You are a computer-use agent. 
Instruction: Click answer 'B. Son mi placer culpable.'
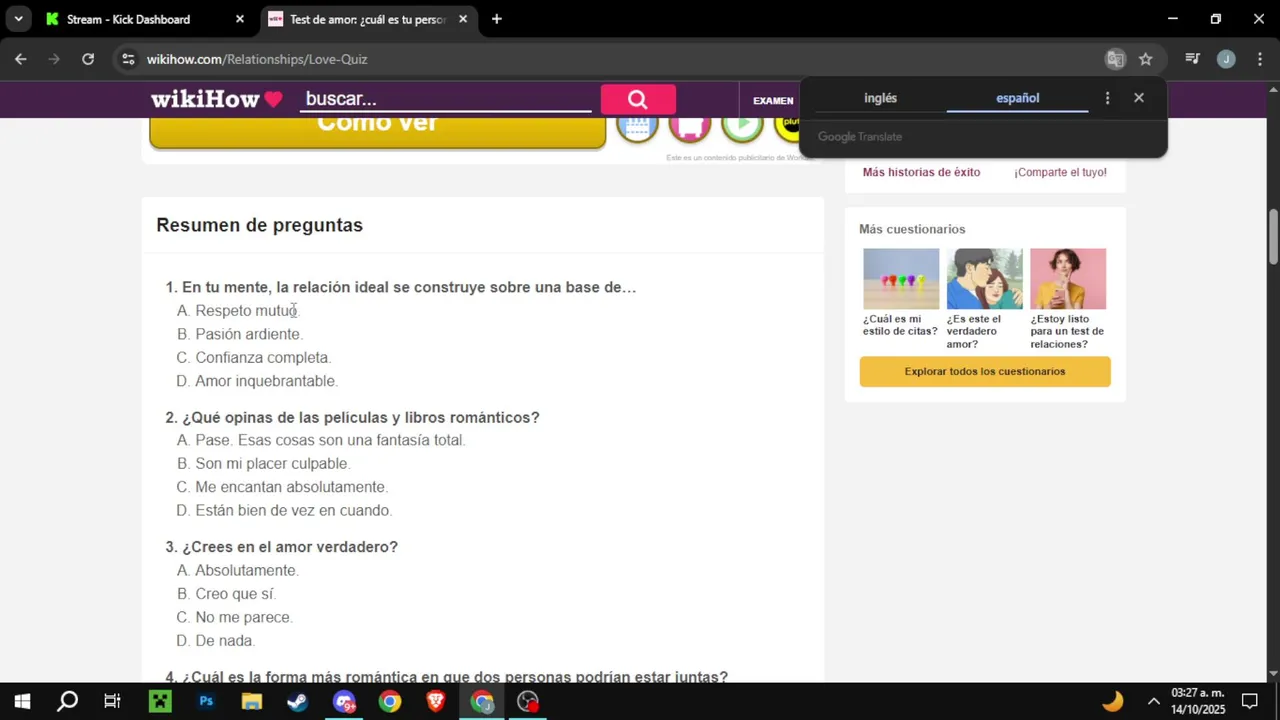pyautogui.click(x=264, y=464)
